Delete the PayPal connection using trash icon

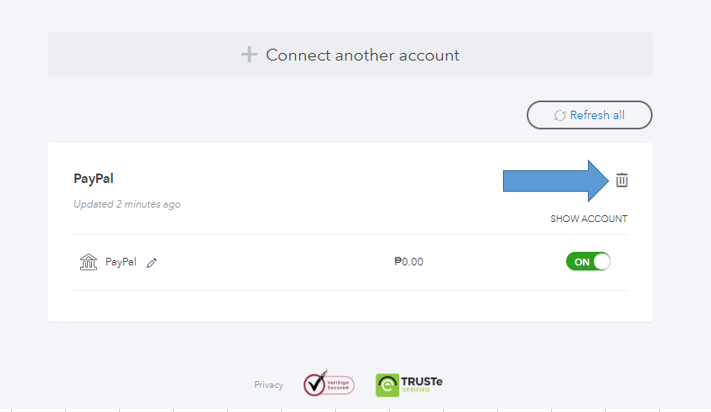click(x=622, y=180)
